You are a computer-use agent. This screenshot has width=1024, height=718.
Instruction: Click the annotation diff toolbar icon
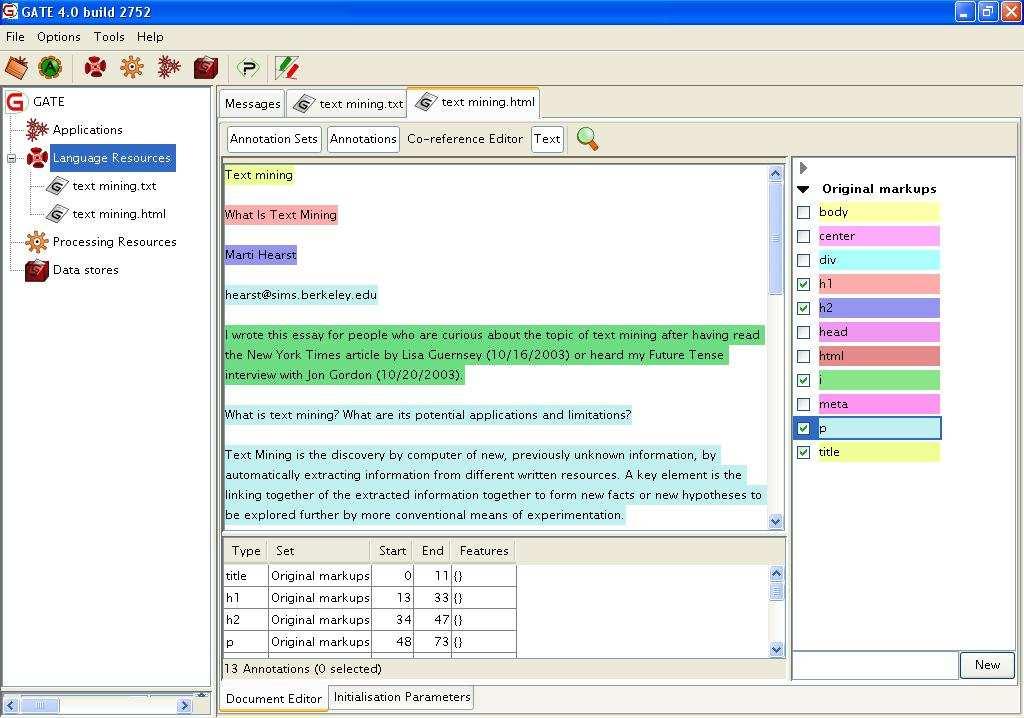tap(287, 67)
